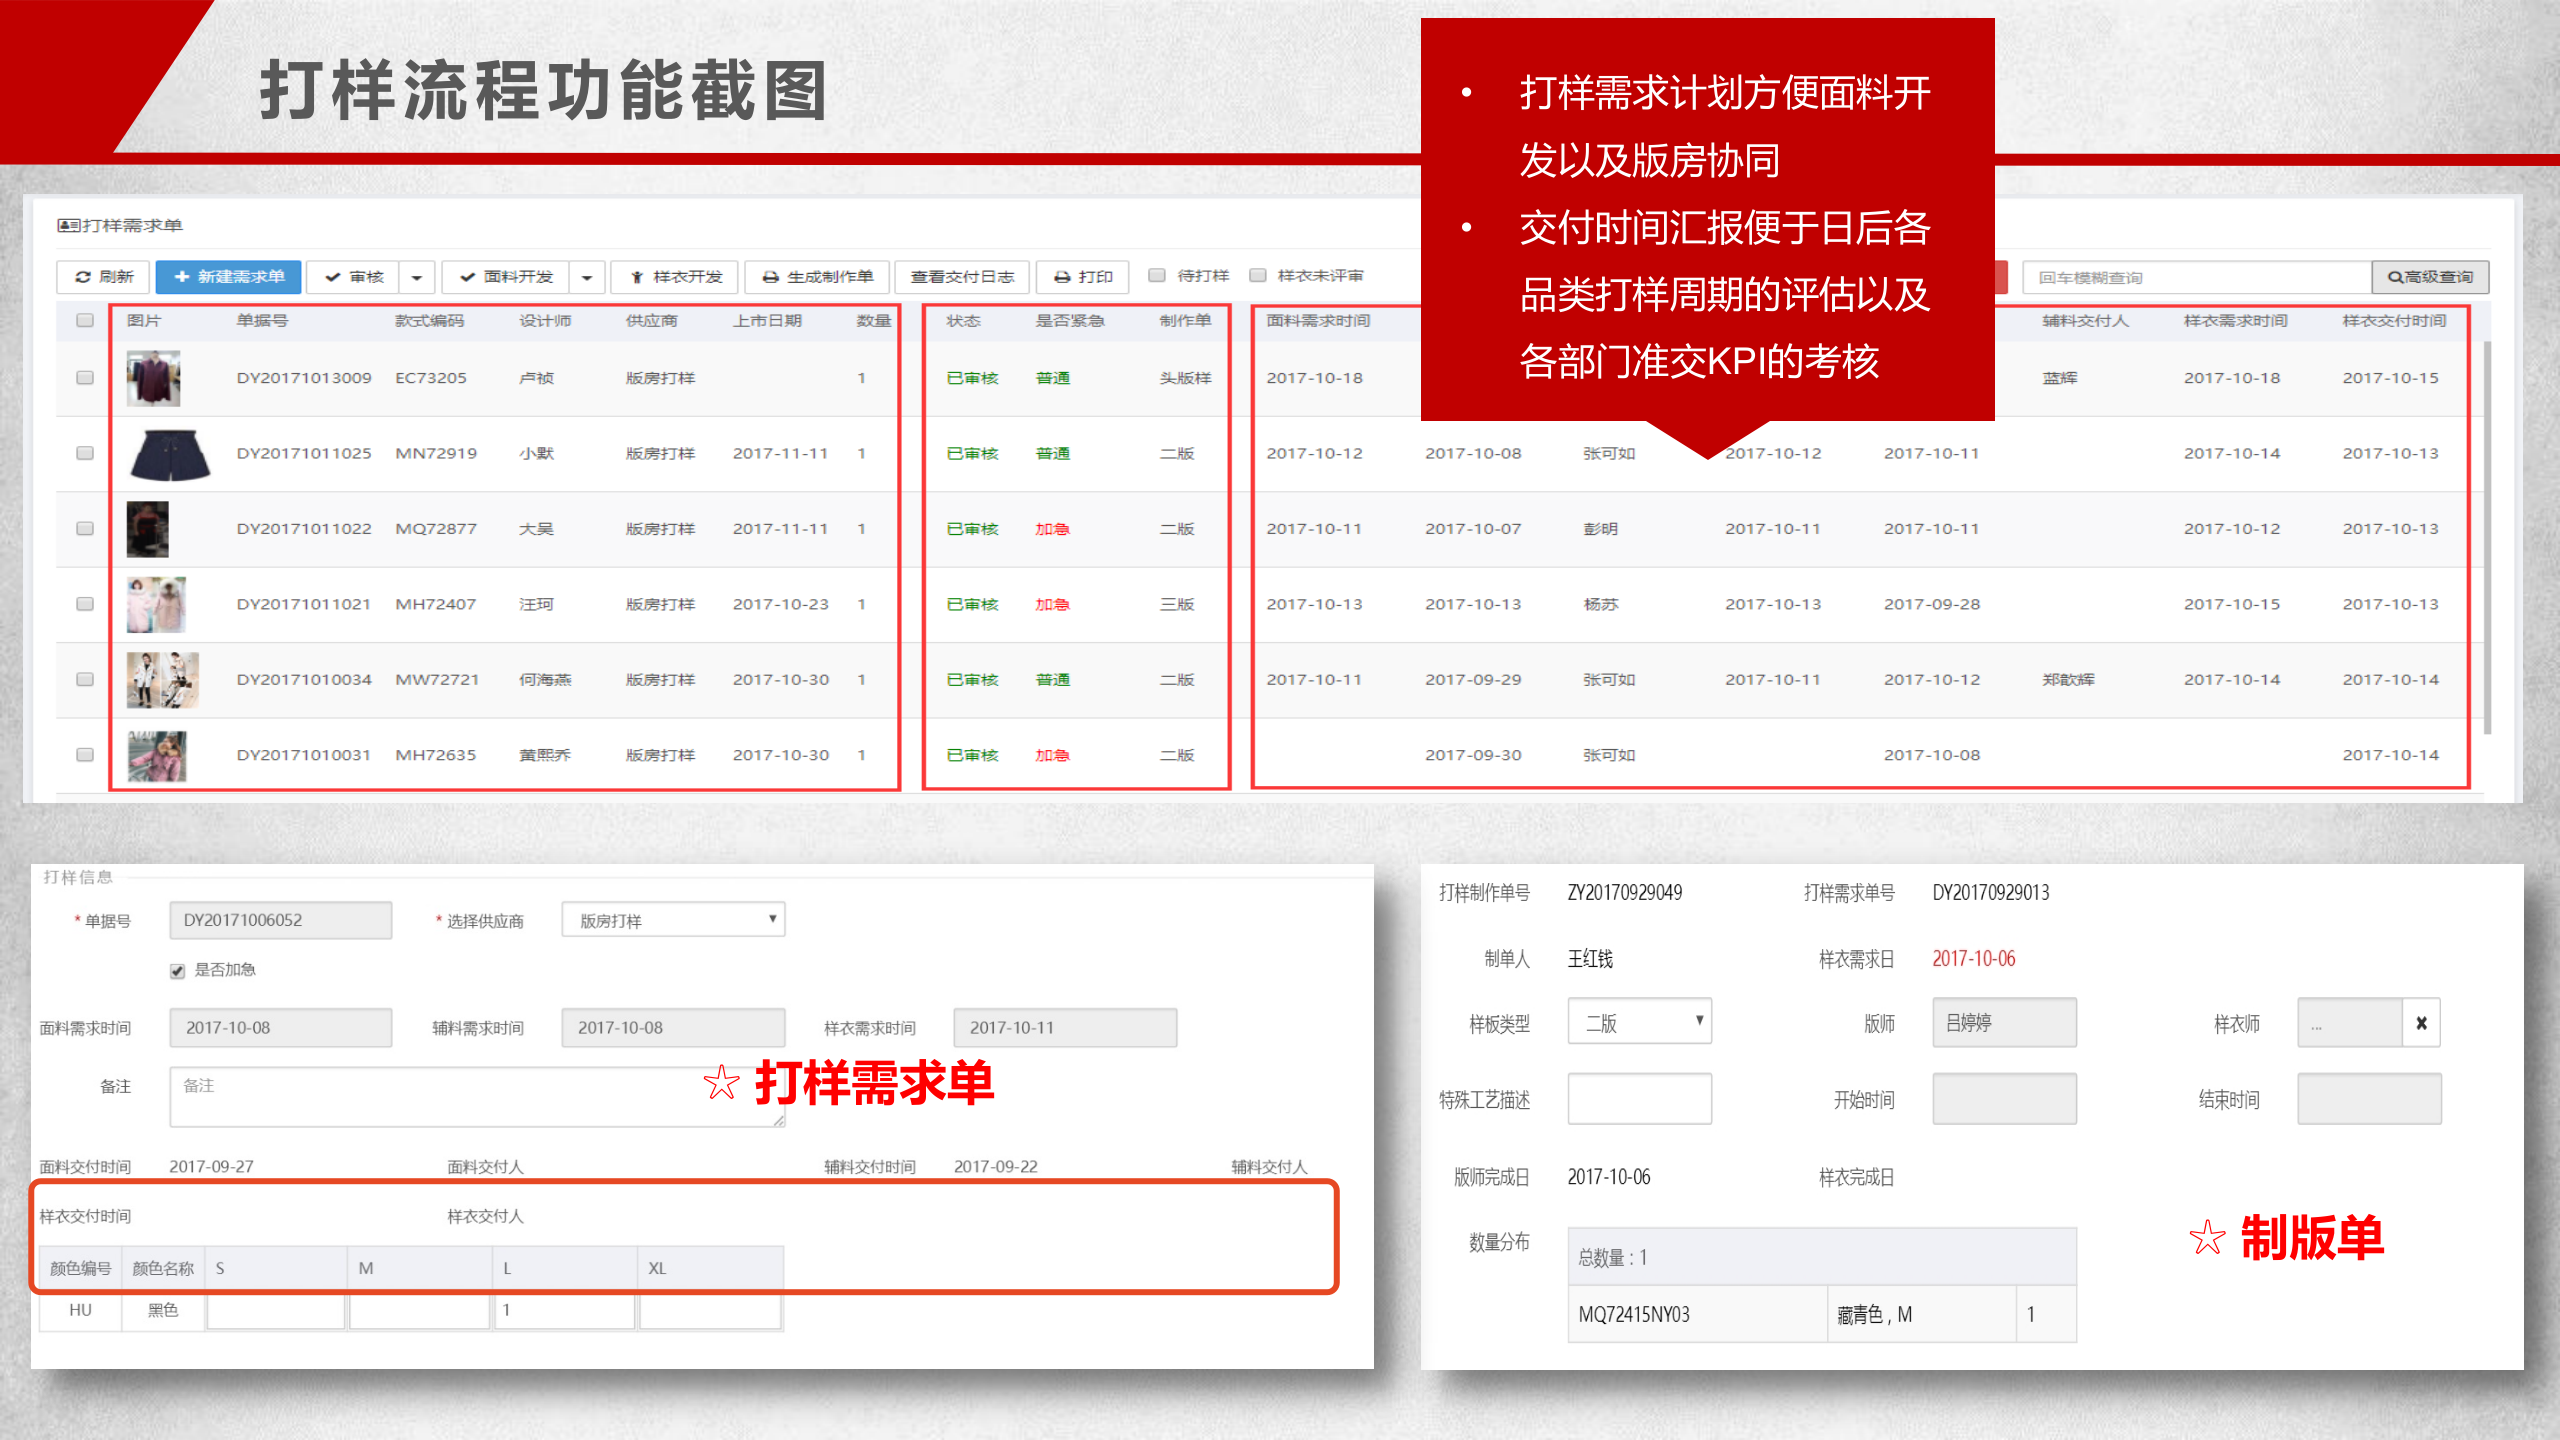Click the printer icon to print 打印
This screenshot has width=2560, height=1440.
(1061, 277)
